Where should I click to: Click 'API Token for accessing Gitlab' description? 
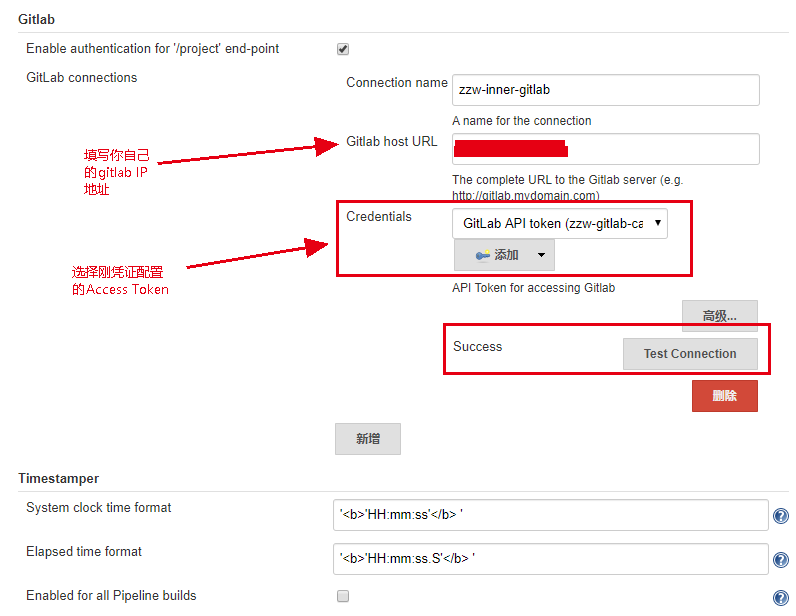[534, 288]
